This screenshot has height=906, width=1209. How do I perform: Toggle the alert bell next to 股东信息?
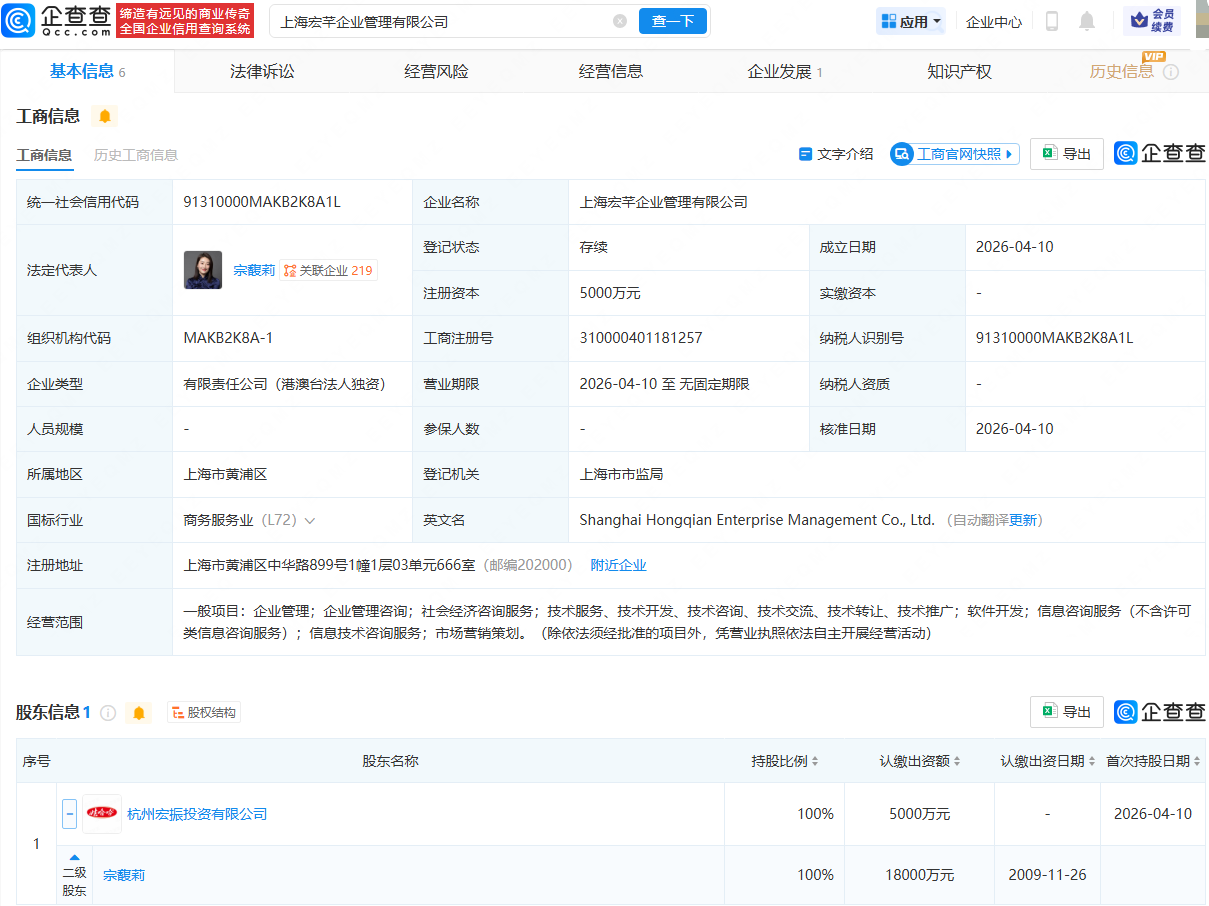[139, 712]
